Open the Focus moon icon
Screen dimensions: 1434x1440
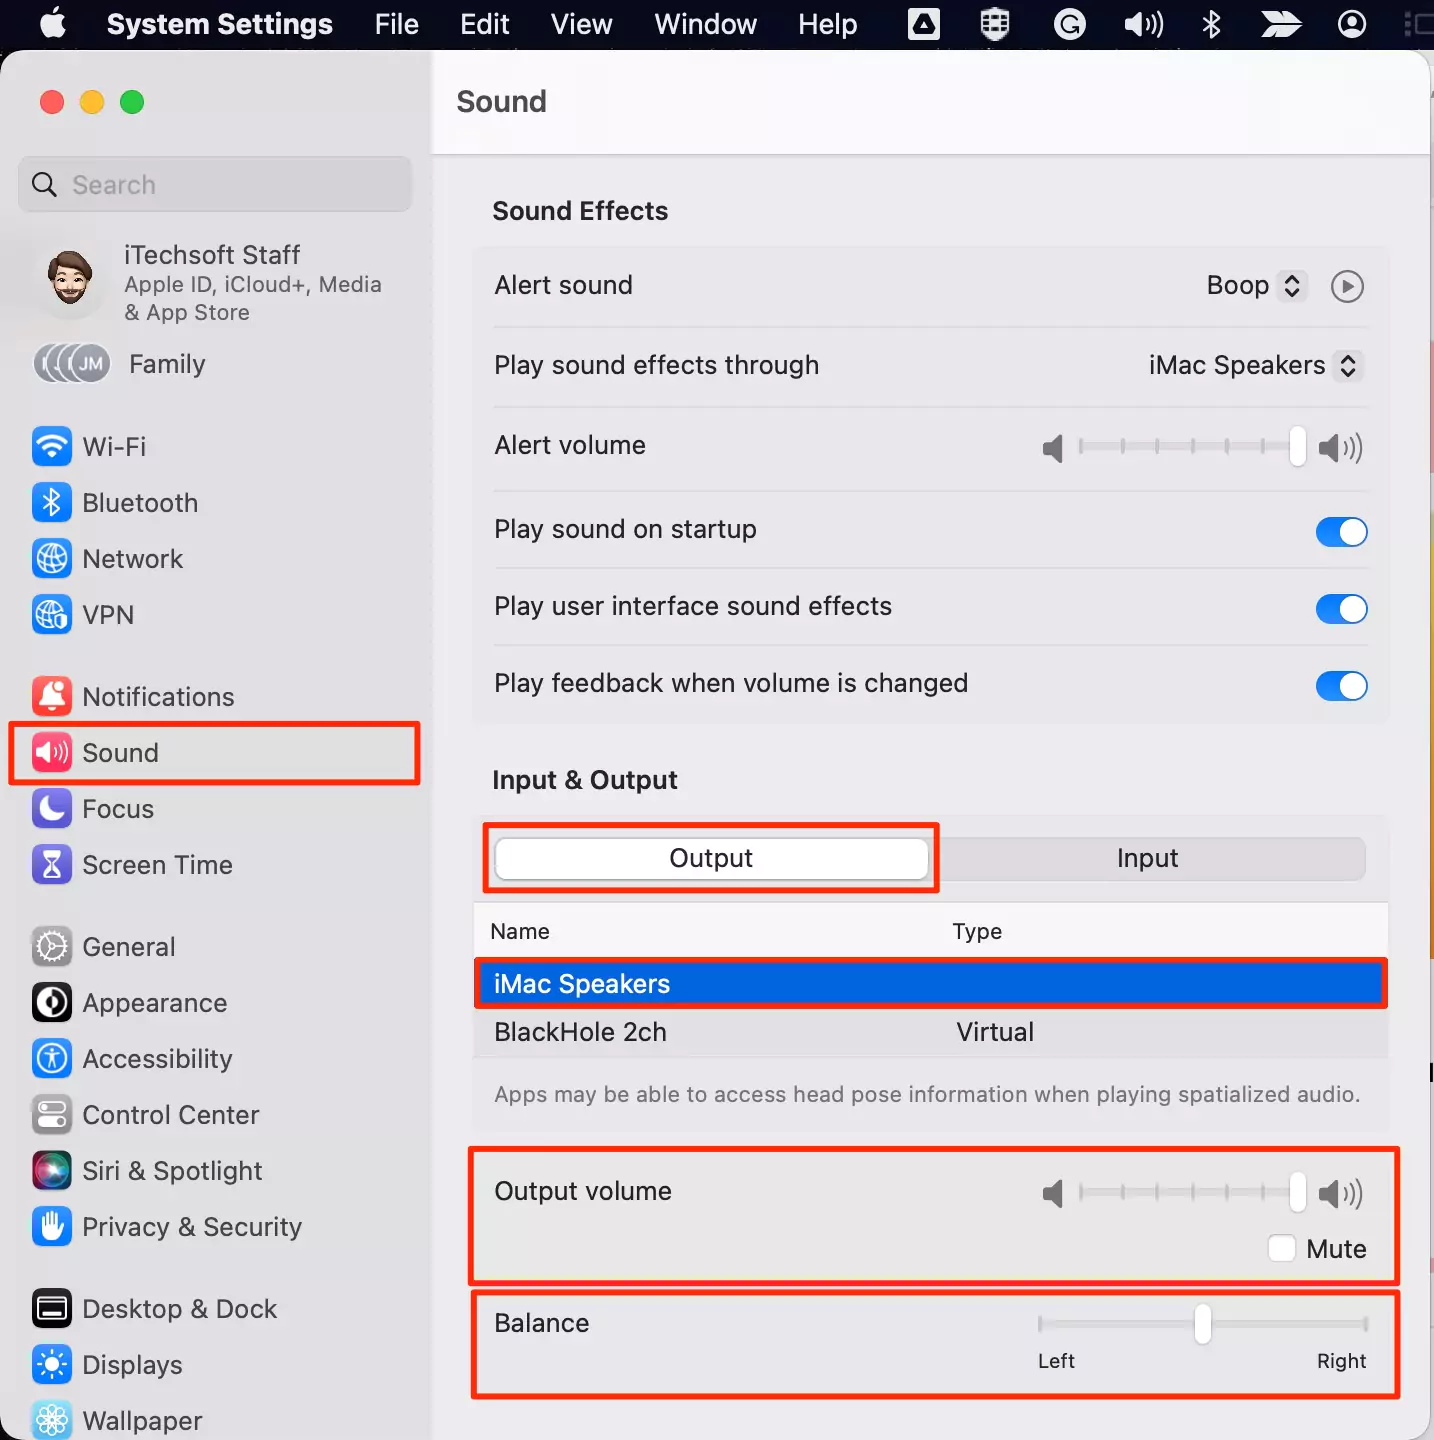(52, 808)
